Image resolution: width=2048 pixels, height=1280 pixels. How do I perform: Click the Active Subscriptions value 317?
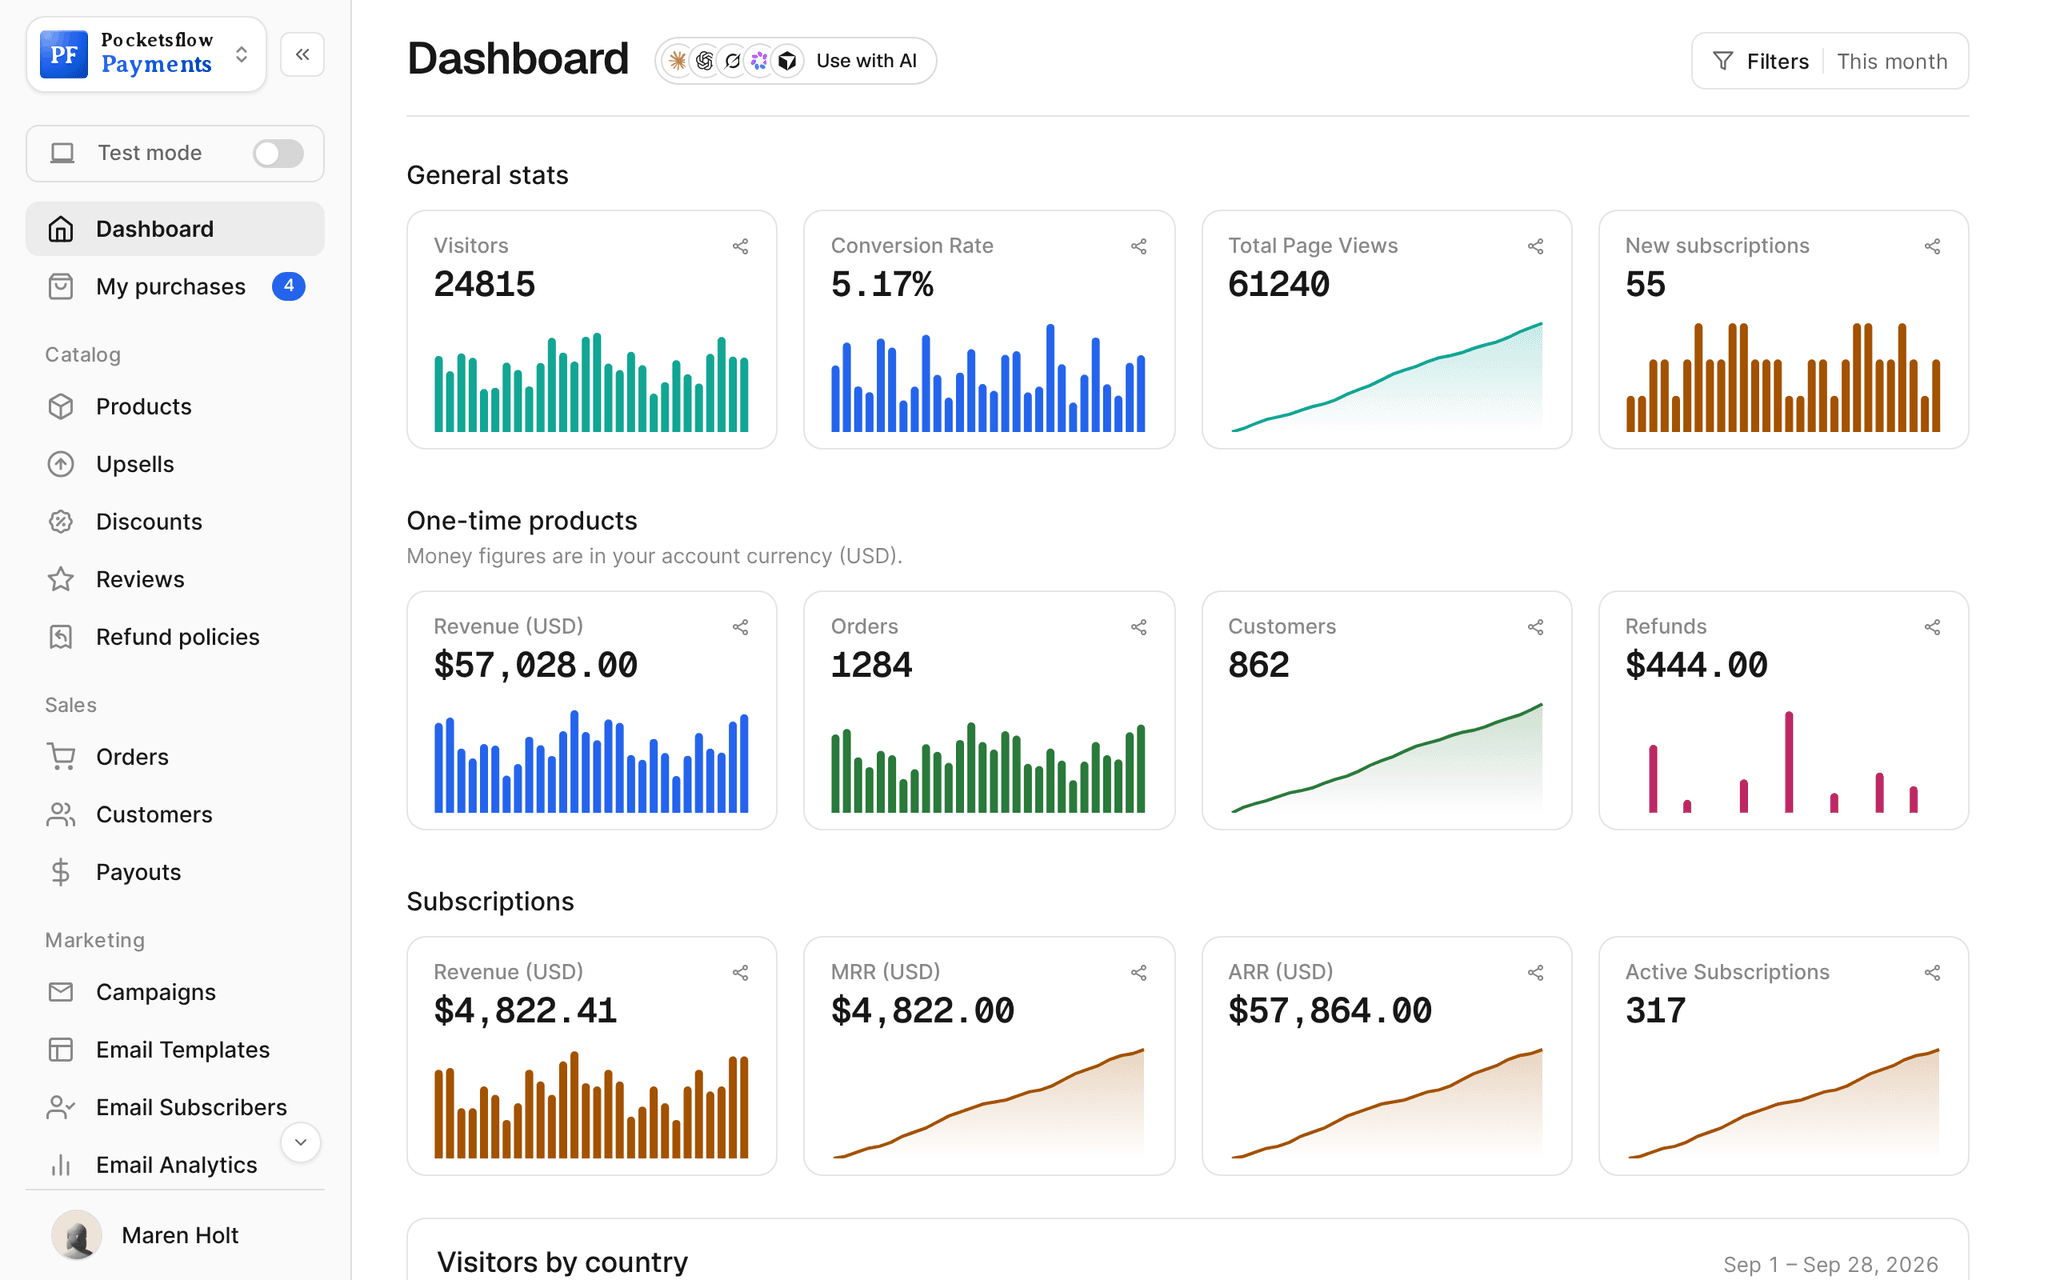point(1655,1011)
